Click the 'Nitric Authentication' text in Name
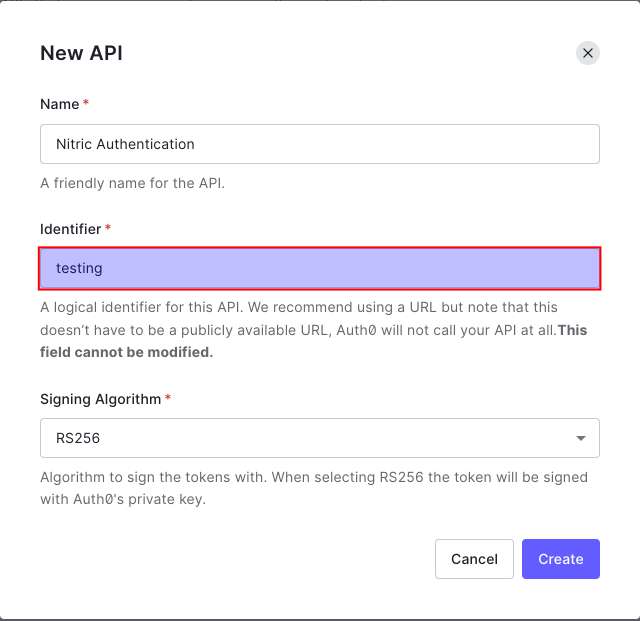 pos(125,144)
